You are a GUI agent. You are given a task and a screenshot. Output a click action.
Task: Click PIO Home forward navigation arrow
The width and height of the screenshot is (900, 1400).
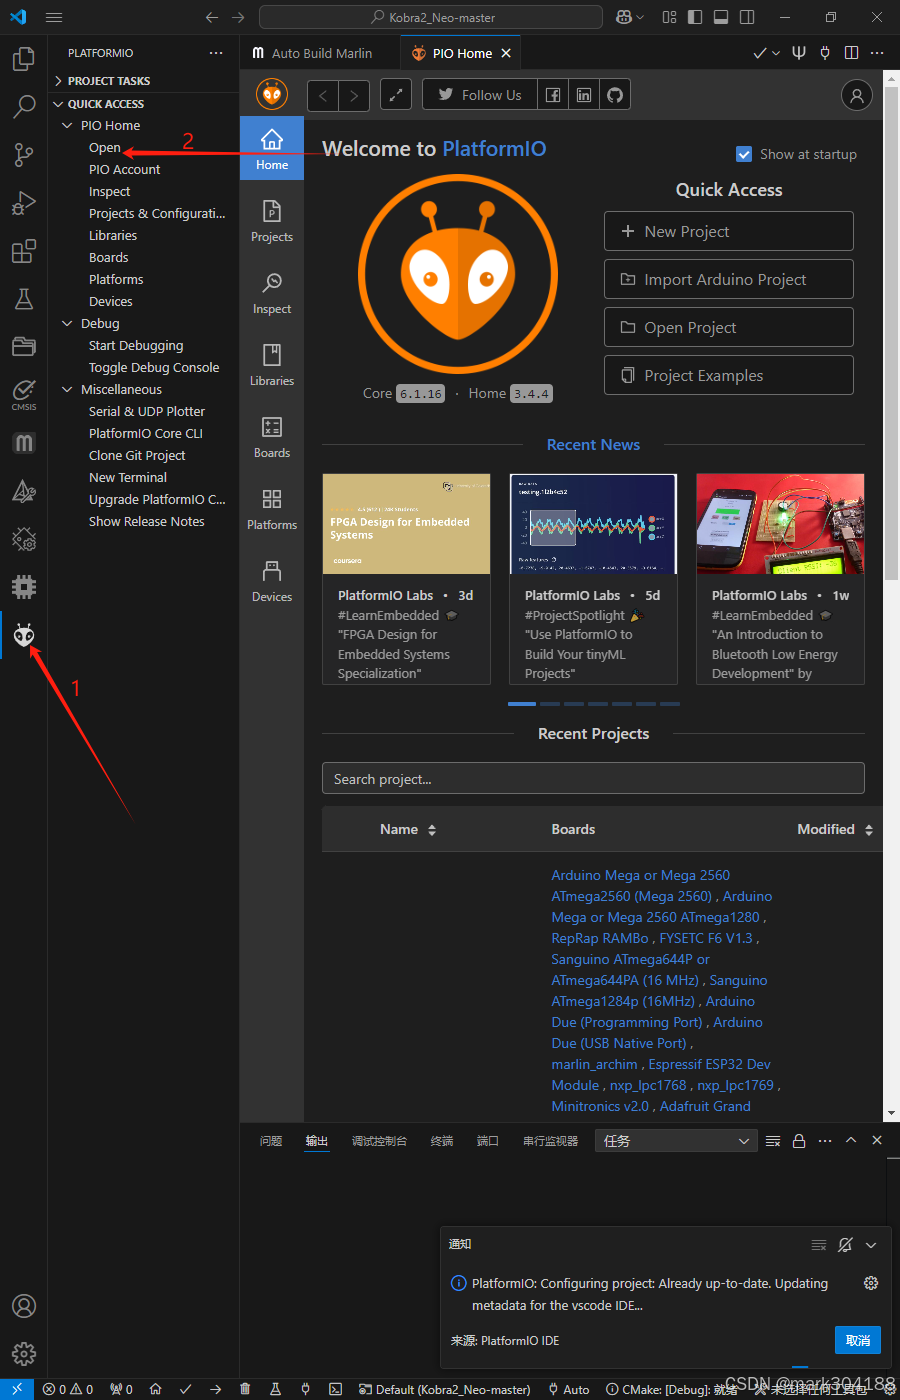[354, 95]
